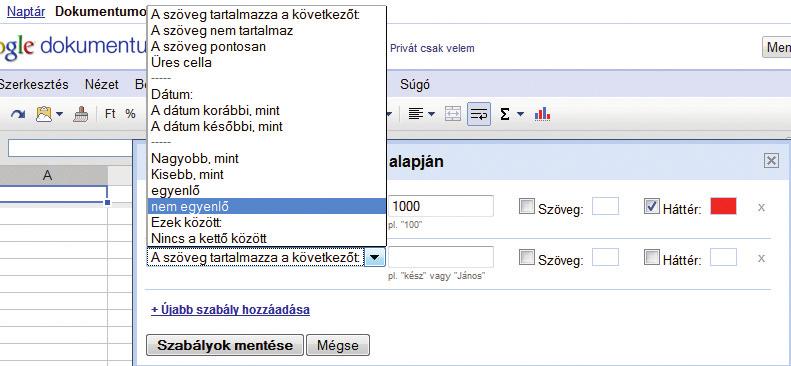Choose 'nem egyenlő' from the dropdown list
The image size is (791, 366).
(267, 206)
